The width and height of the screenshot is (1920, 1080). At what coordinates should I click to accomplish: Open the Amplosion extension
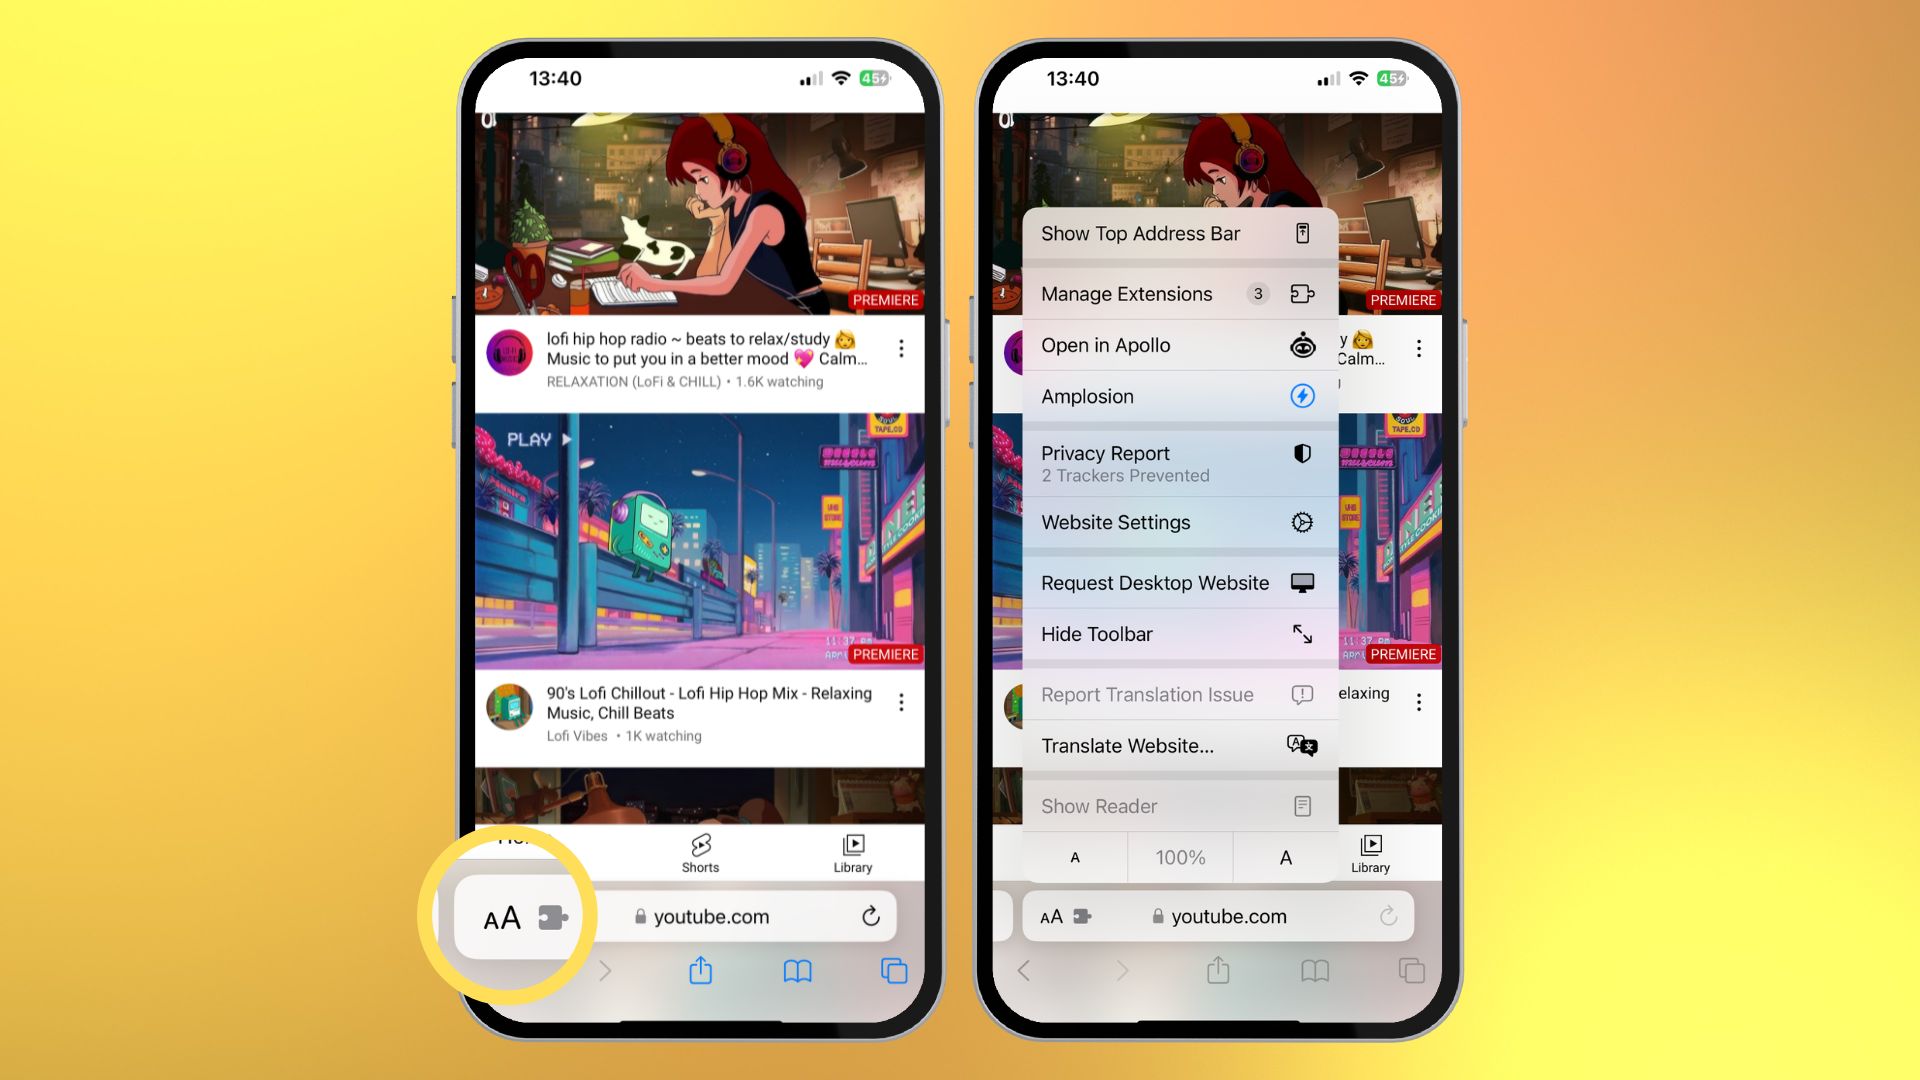(1175, 396)
